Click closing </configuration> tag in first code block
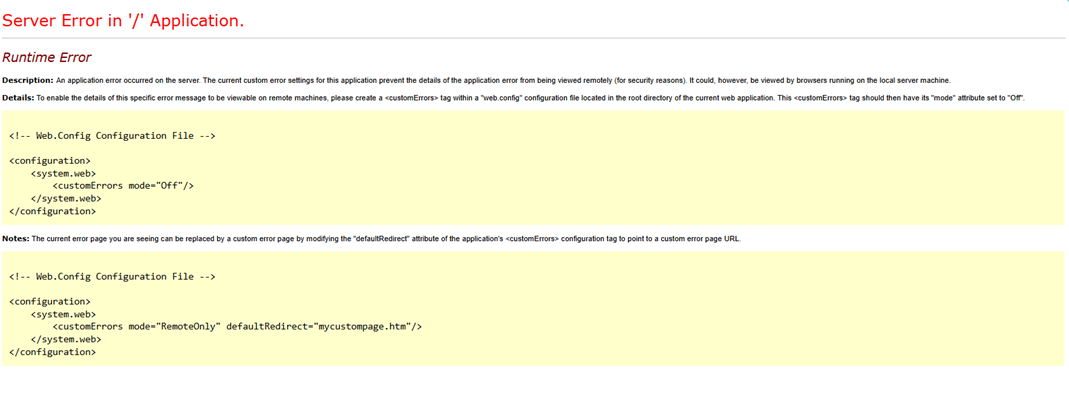The height and width of the screenshot is (413, 1069). [53, 211]
